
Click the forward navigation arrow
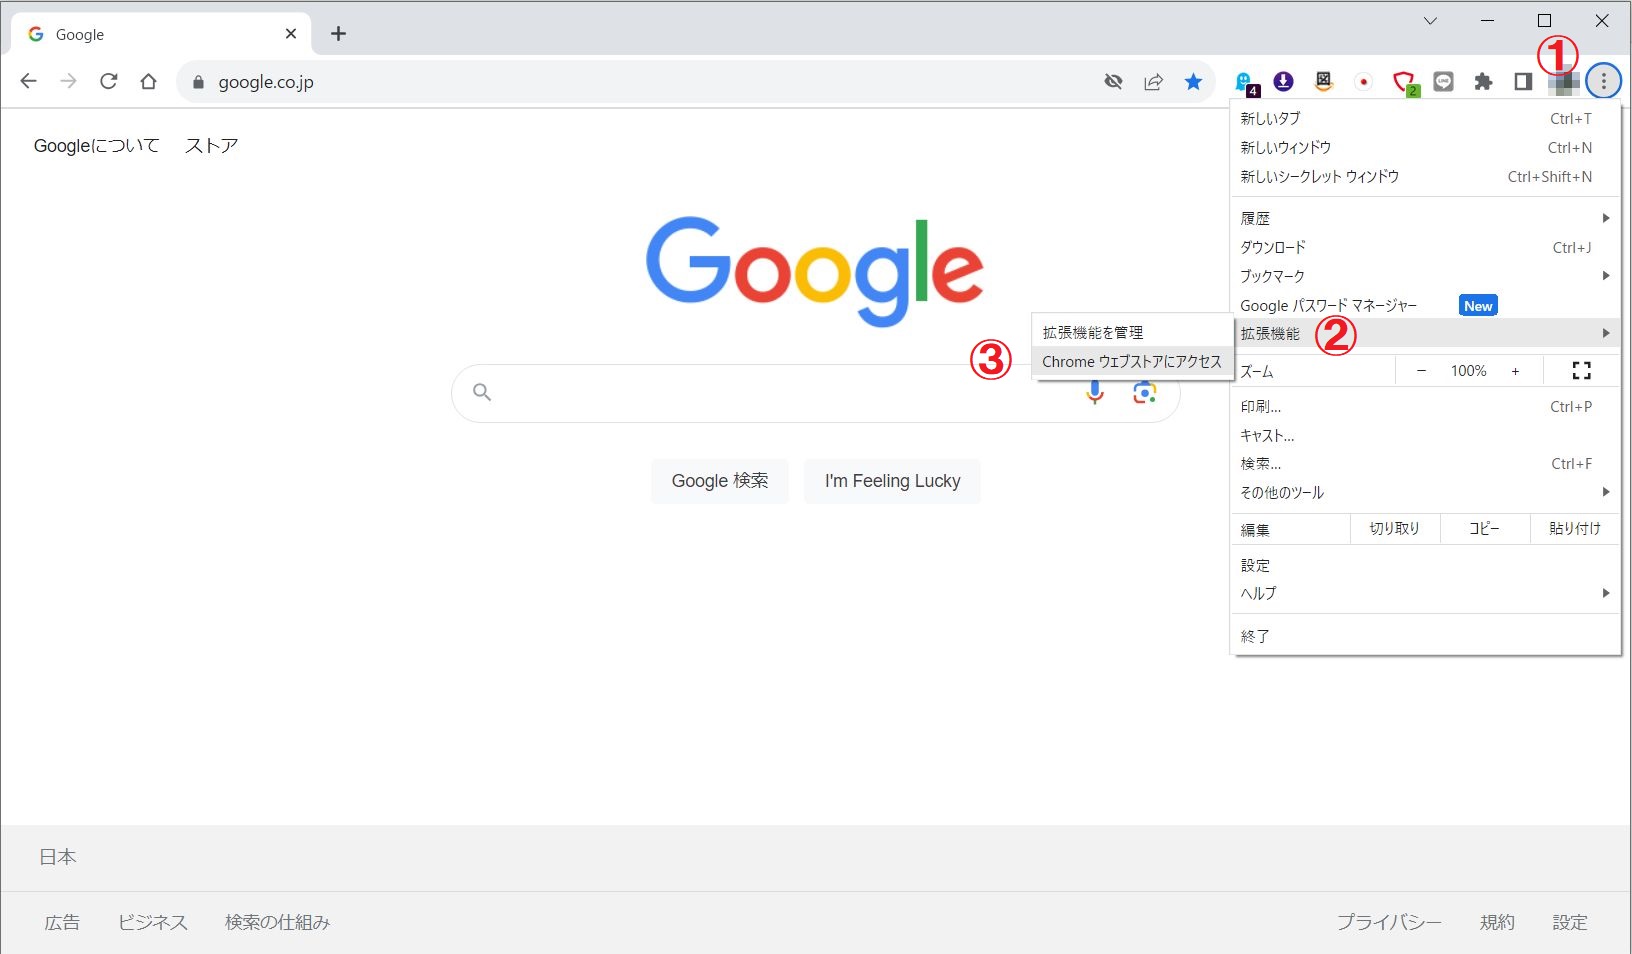pos(68,82)
